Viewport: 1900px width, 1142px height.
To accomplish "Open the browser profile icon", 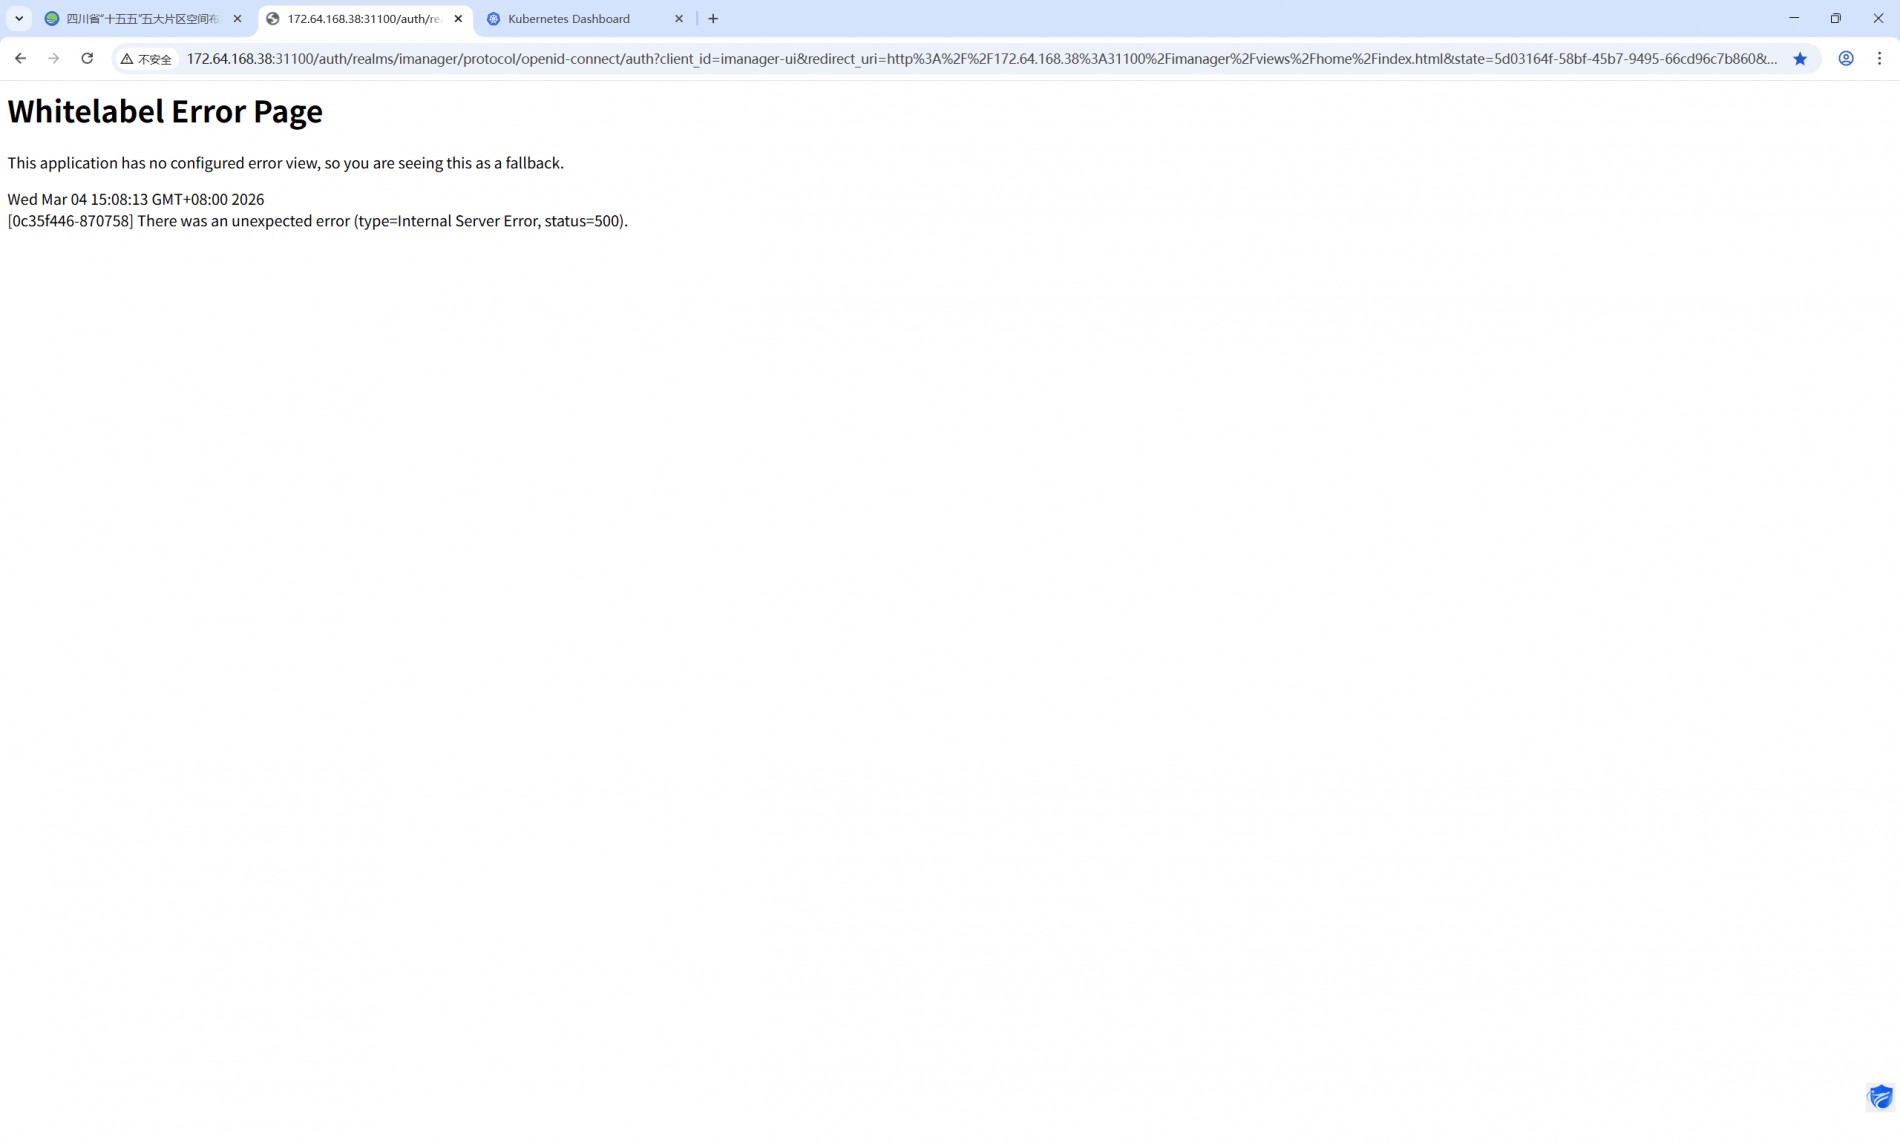I will (x=1846, y=59).
